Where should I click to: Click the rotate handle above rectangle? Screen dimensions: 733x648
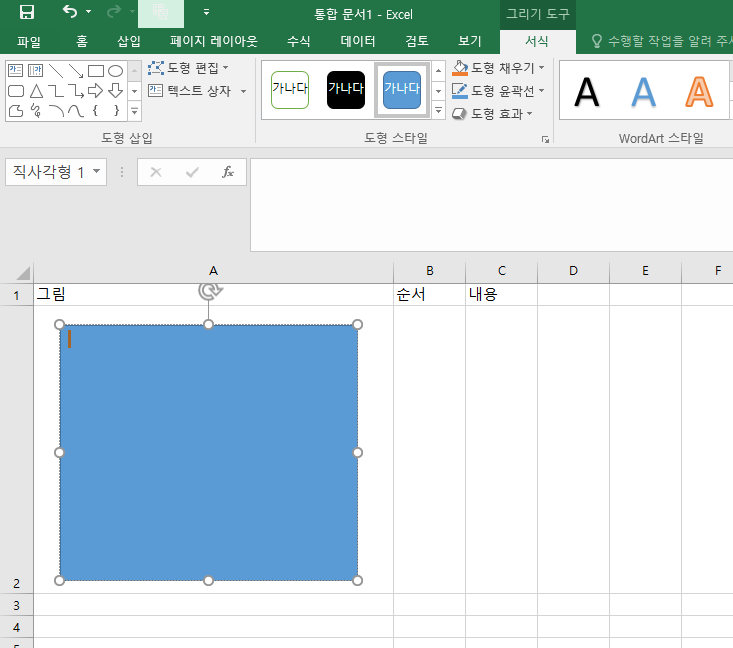[209, 291]
